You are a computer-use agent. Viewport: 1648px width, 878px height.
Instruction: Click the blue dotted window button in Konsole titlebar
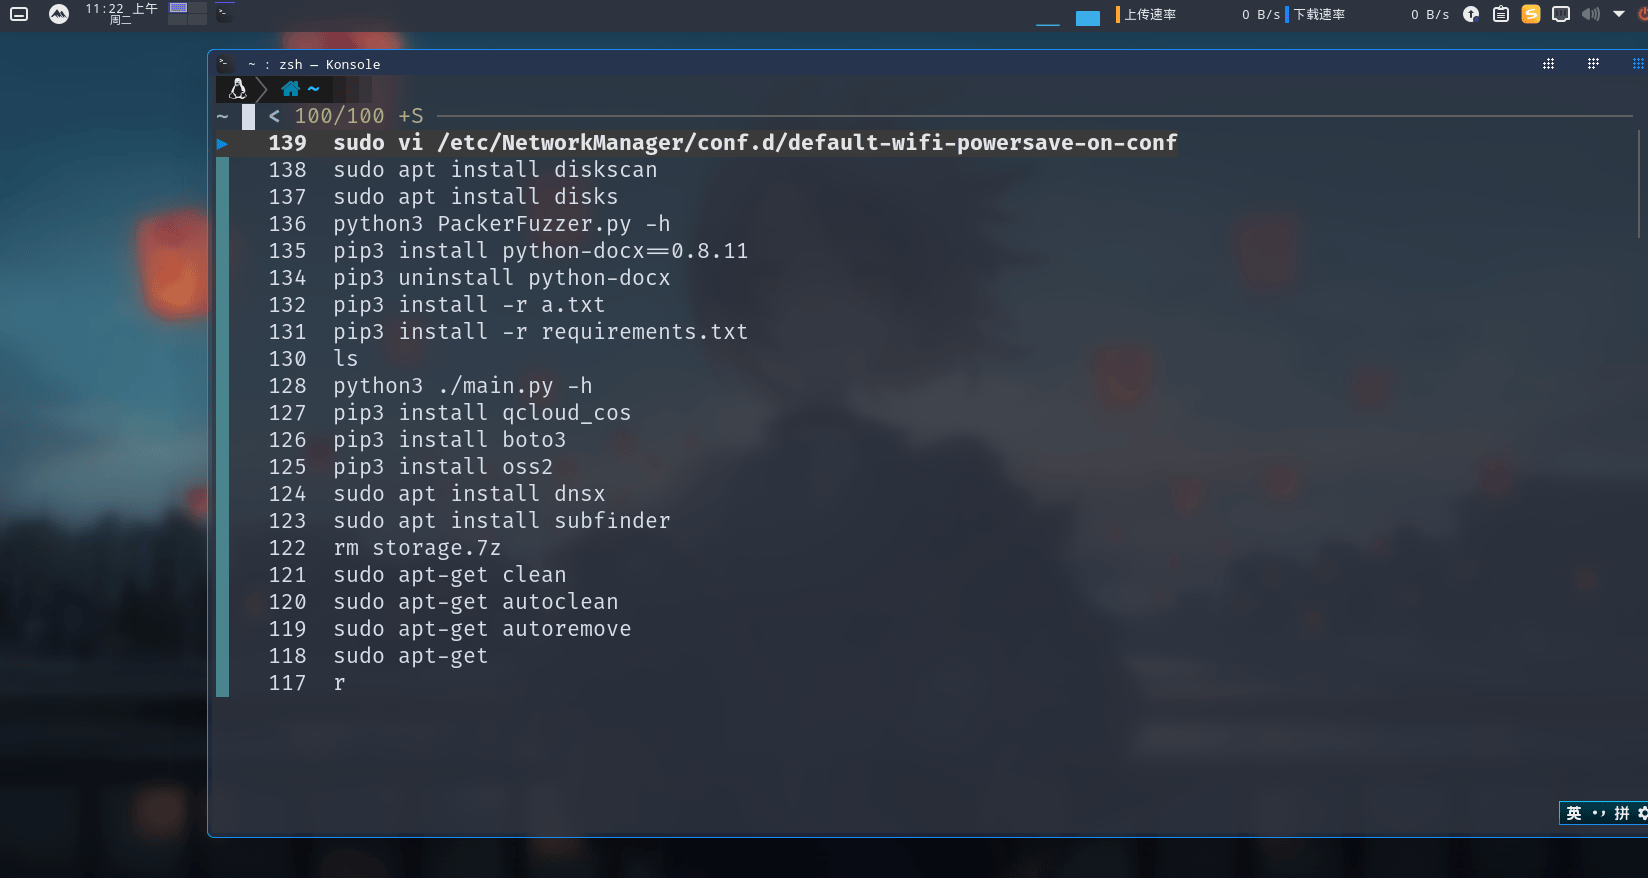pyautogui.click(x=1638, y=63)
